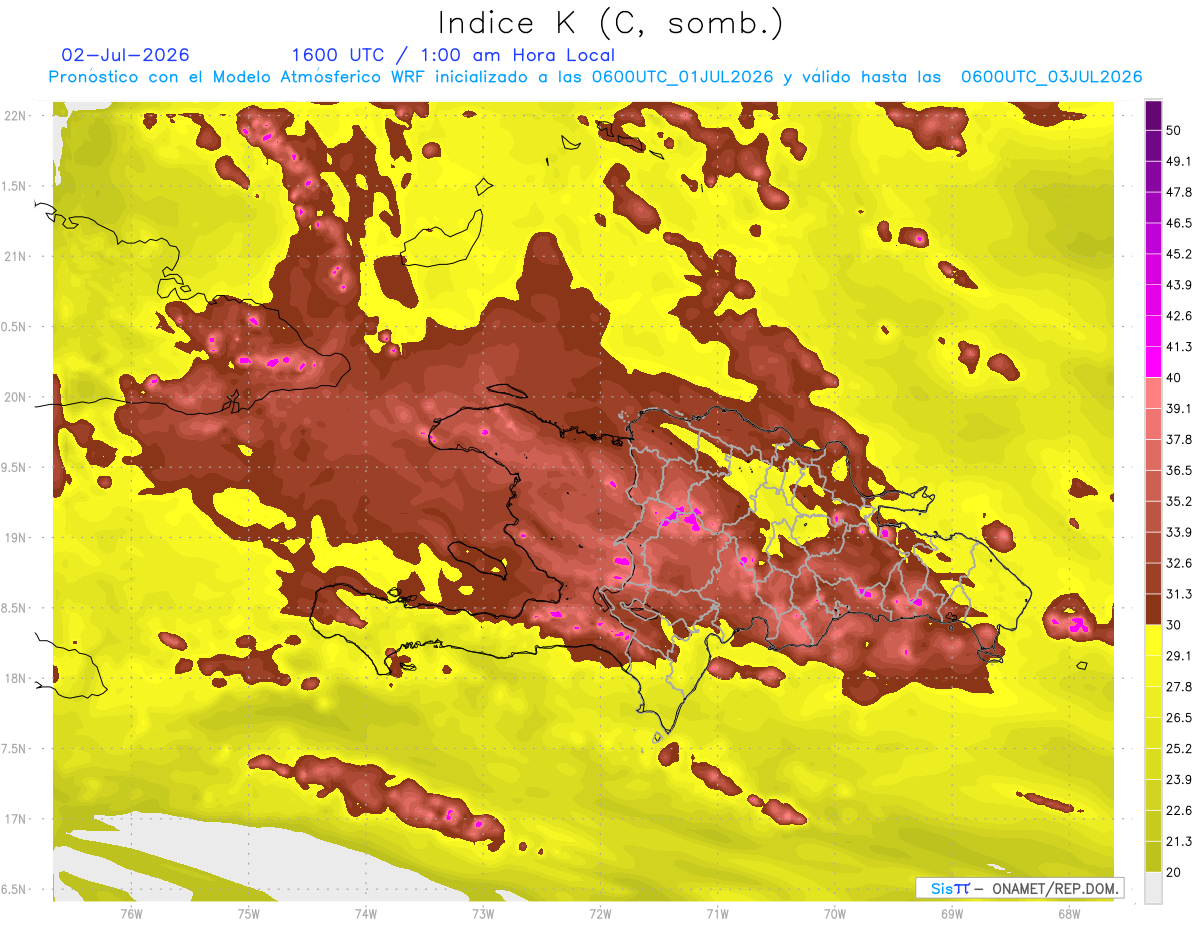Click the '37.8' value on the color scale
Image resolution: width=1200 pixels, height=927 pixels.
pos(1179,439)
